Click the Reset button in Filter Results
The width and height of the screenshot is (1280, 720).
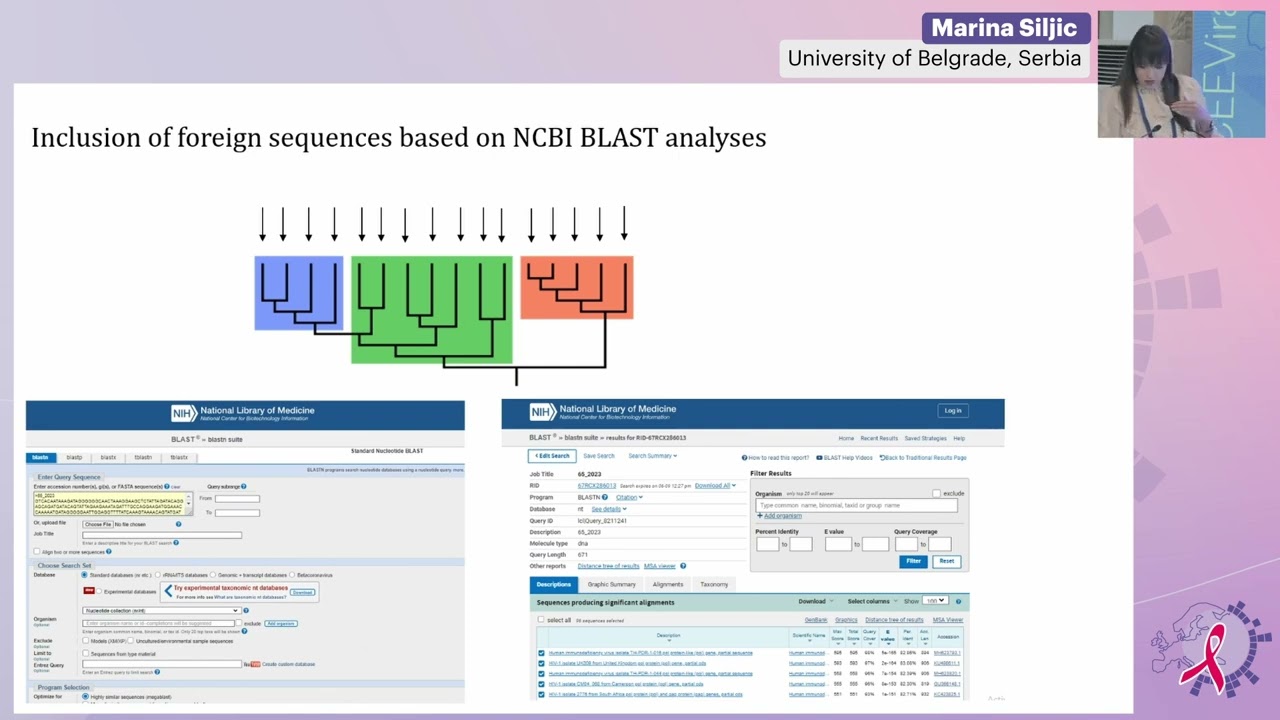click(x=946, y=561)
